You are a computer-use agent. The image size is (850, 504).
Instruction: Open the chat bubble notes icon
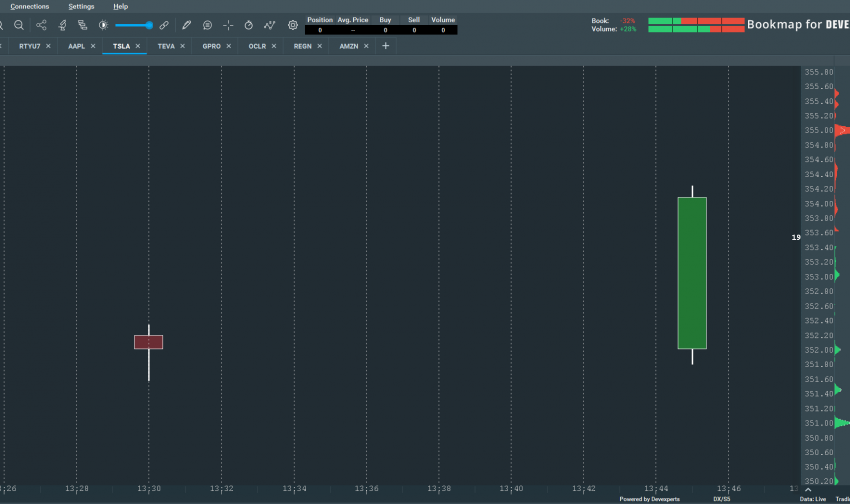point(207,25)
